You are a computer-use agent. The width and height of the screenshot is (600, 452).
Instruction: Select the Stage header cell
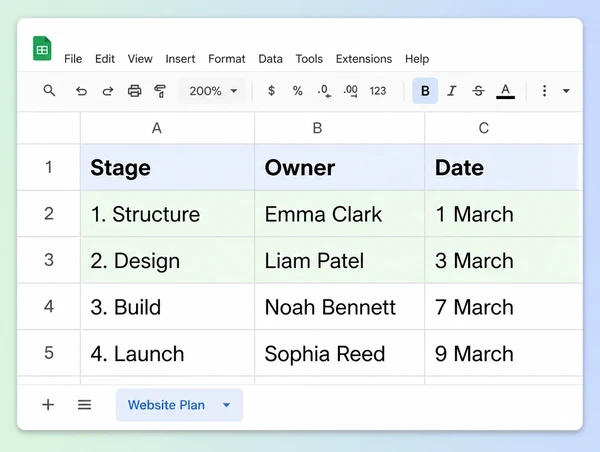click(168, 167)
